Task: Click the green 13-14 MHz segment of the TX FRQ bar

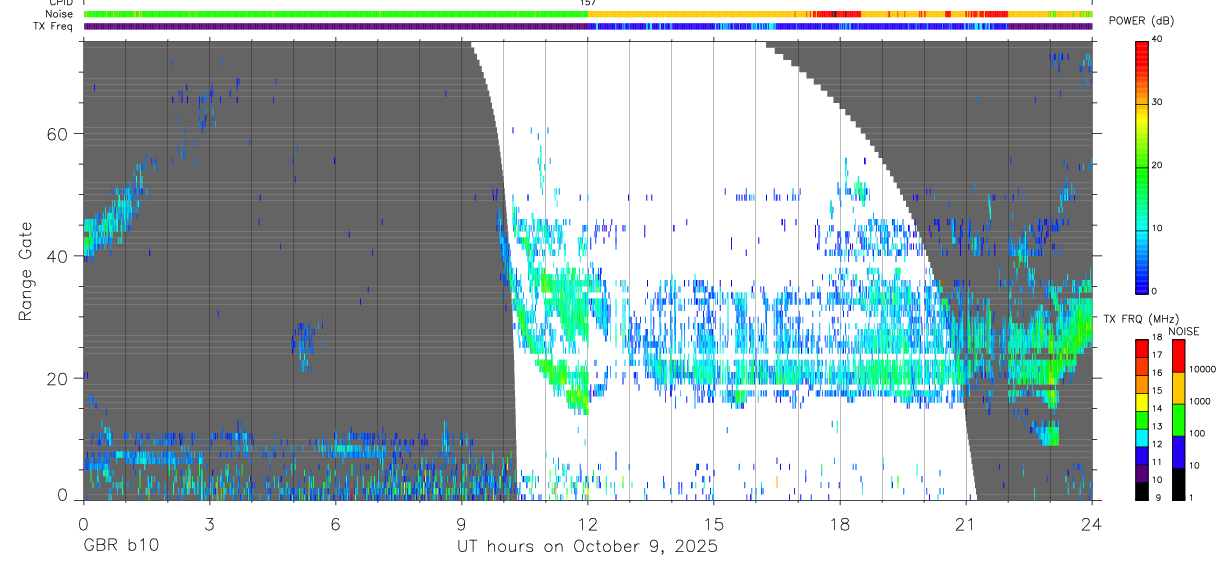Action: (x=1142, y=420)
